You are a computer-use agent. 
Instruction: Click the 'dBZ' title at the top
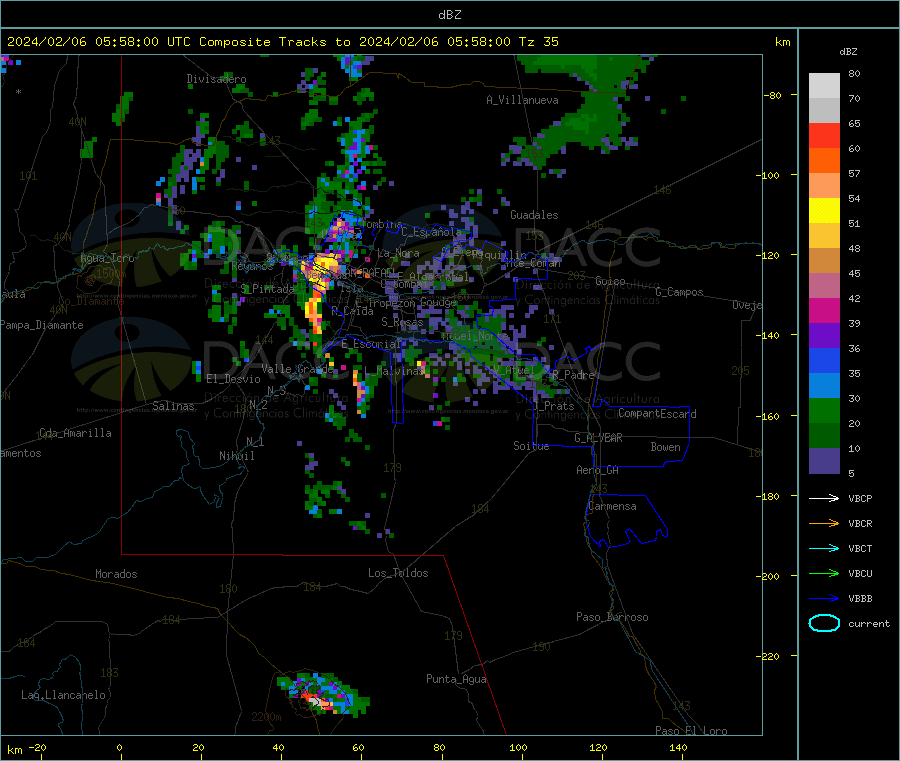click(x=449, y=15)
